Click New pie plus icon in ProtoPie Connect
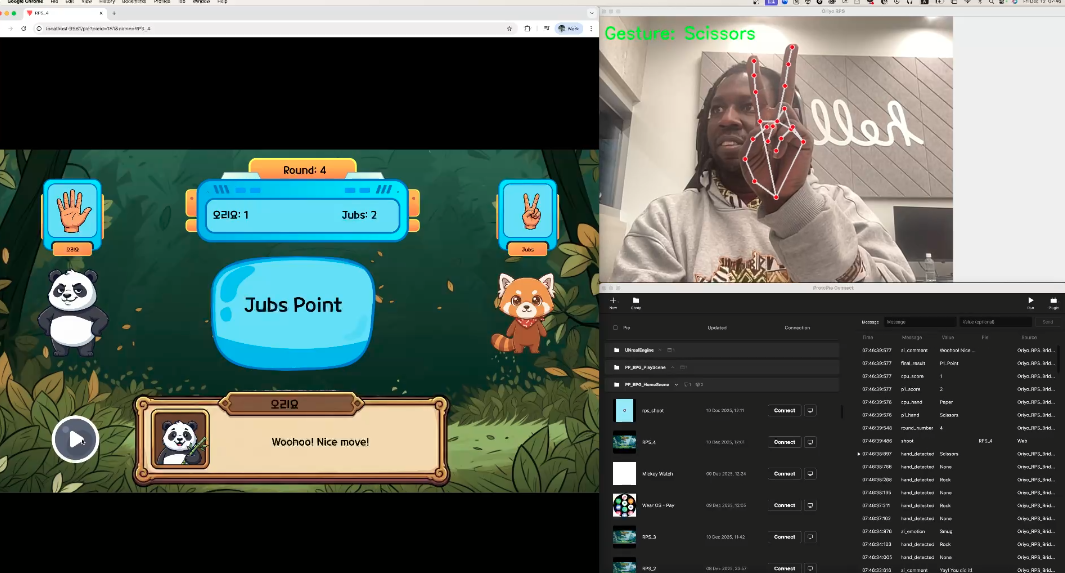Image resolution: width=1065 pixels, height=573 pixels. (x=613, y=302)
